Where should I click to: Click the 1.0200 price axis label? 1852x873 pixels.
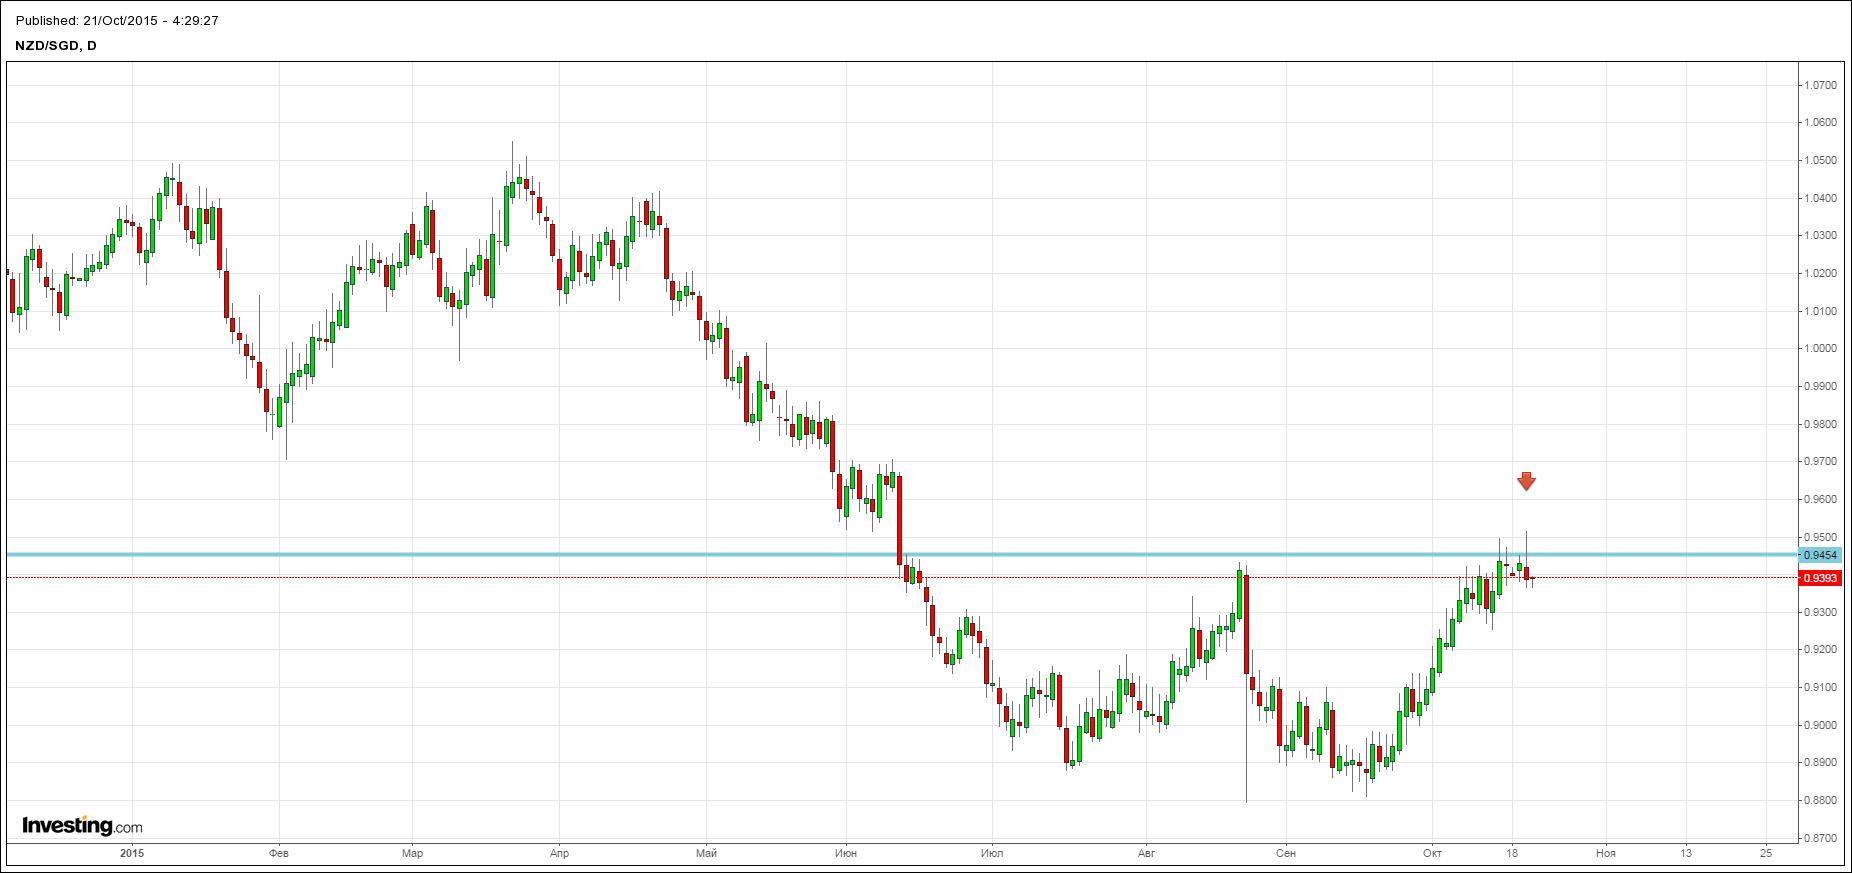[x=1818, y=274]
